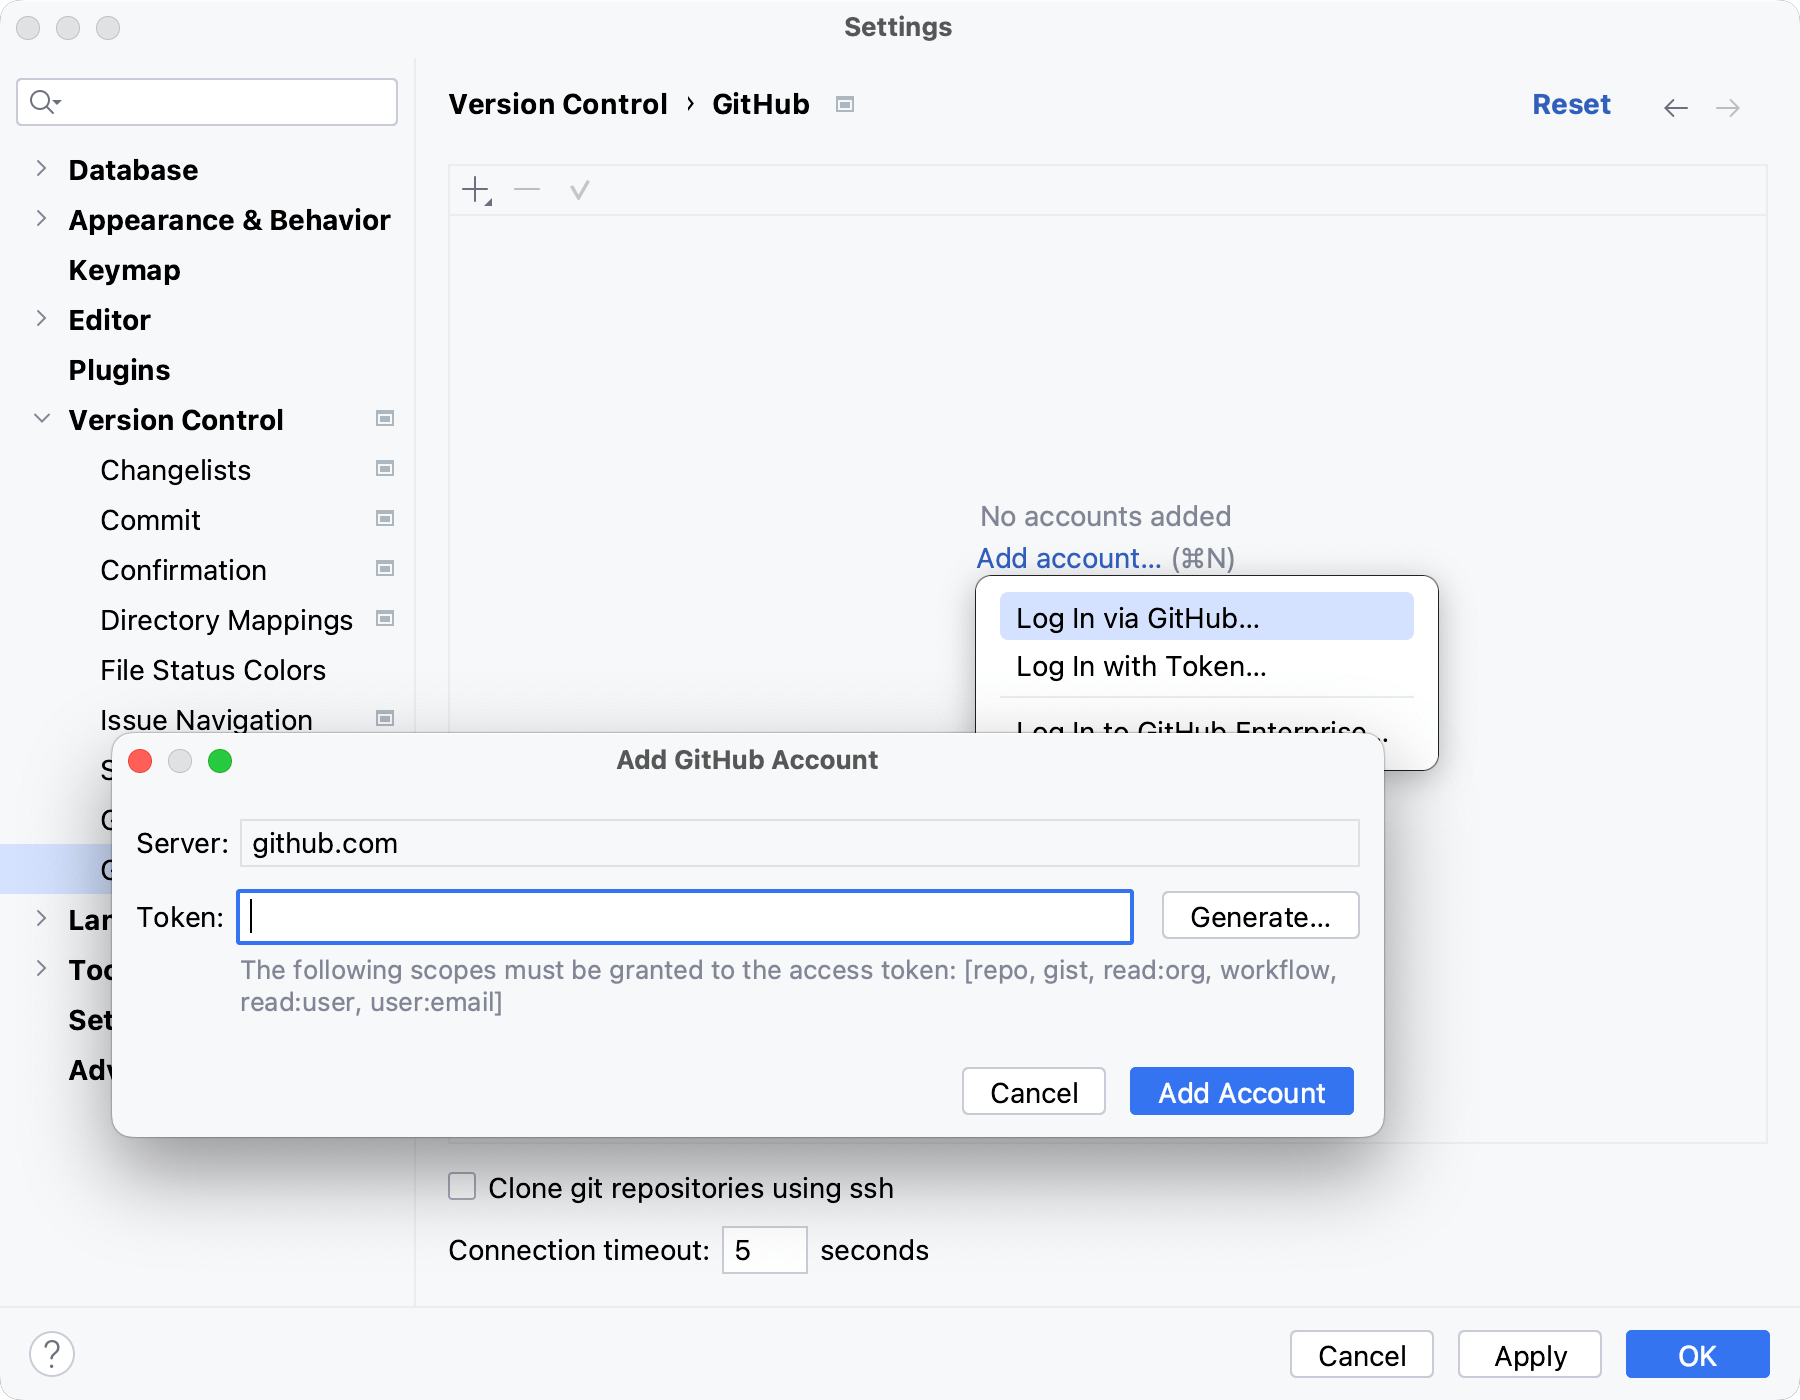The width and height of the screenshot is (1800, 1400).
Task: Expand the Appearance & Behavior section
Action: (x=41, y=219)
